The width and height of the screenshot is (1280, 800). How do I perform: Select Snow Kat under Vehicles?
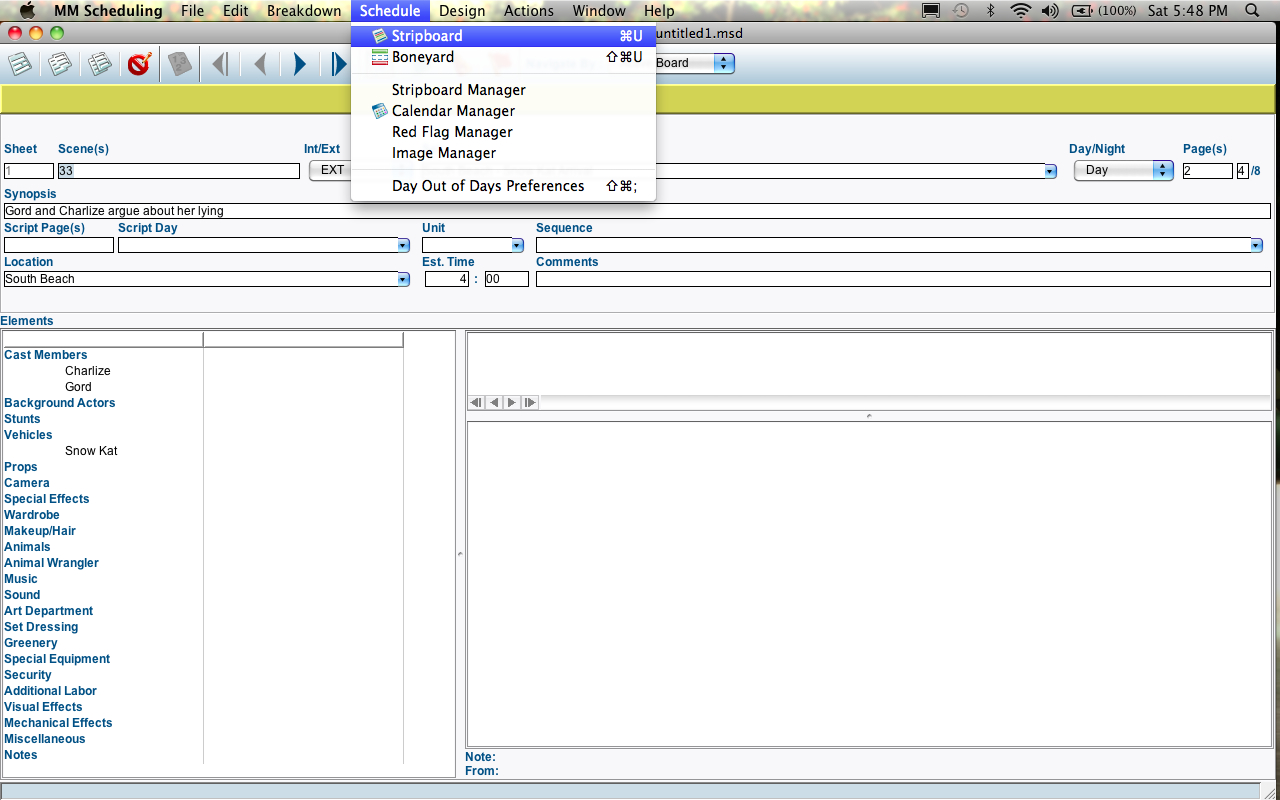click(91, 451)
